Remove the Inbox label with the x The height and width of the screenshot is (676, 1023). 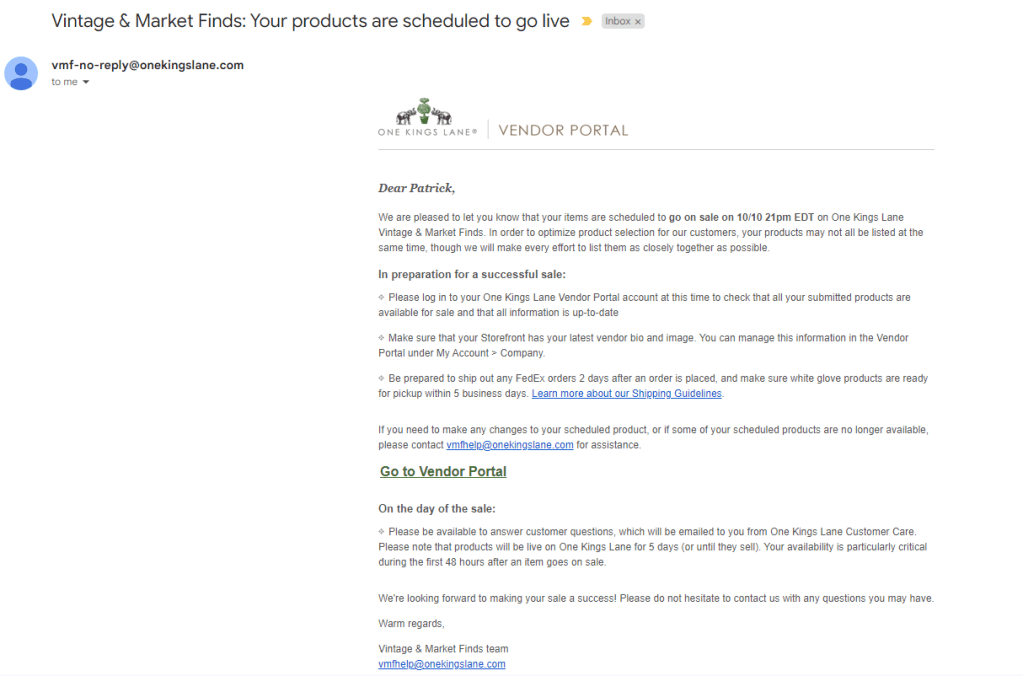pos(638,21)
